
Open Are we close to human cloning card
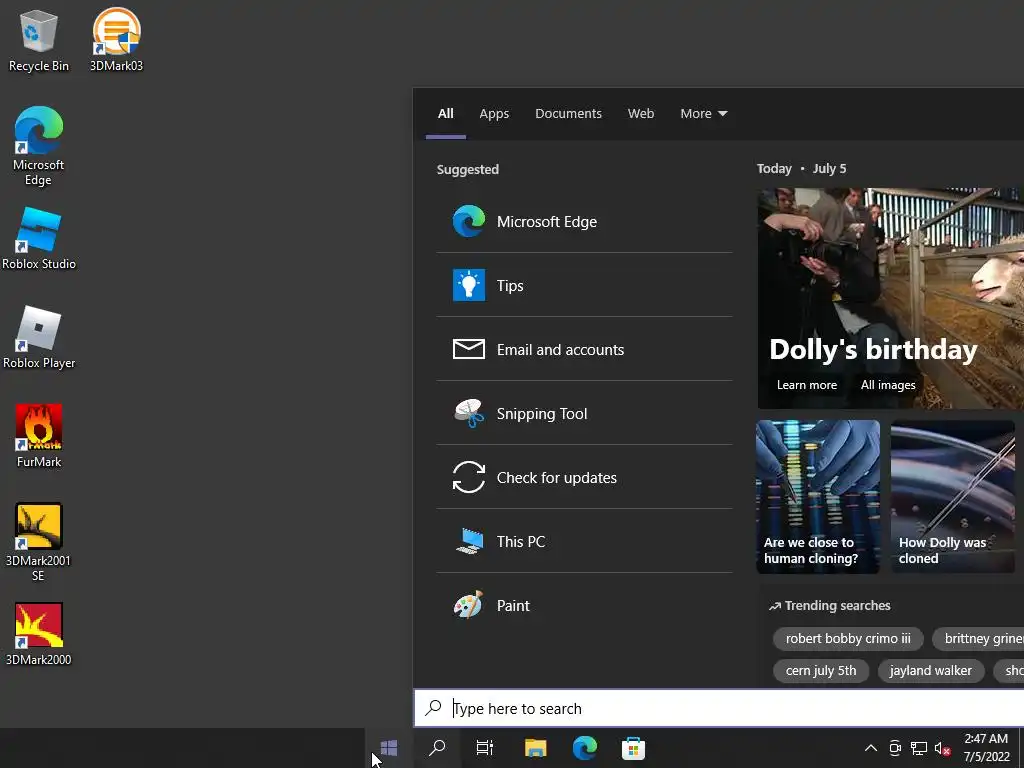pos(818,497)
